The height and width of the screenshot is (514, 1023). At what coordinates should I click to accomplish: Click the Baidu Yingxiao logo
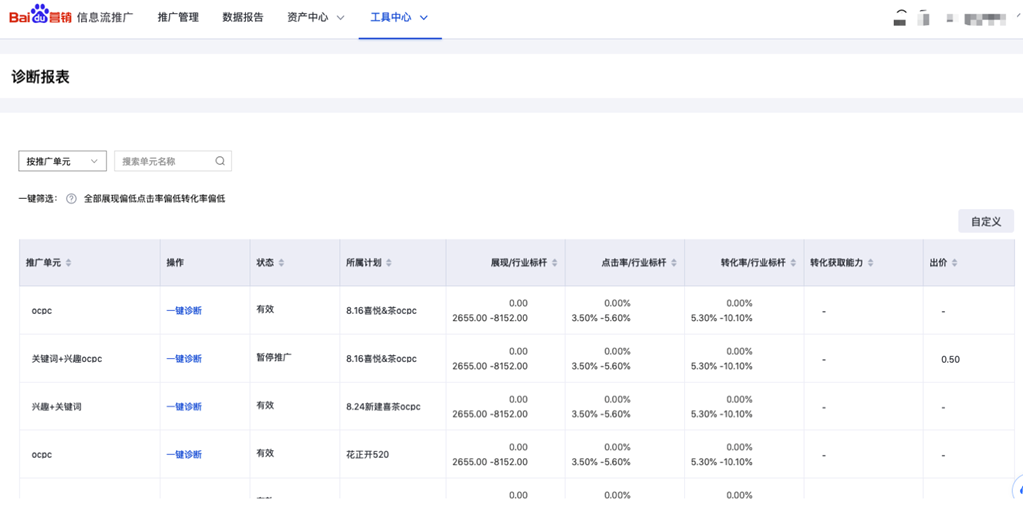coord(41,17)
